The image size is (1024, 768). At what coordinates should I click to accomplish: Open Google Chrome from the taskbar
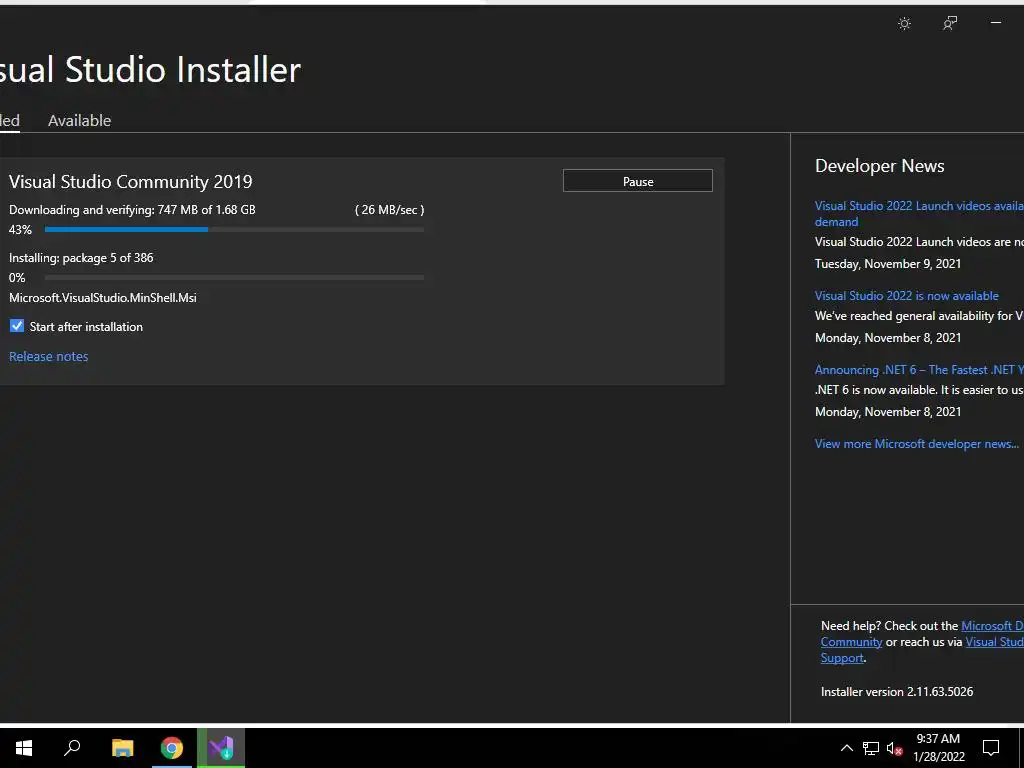point(172,748)
